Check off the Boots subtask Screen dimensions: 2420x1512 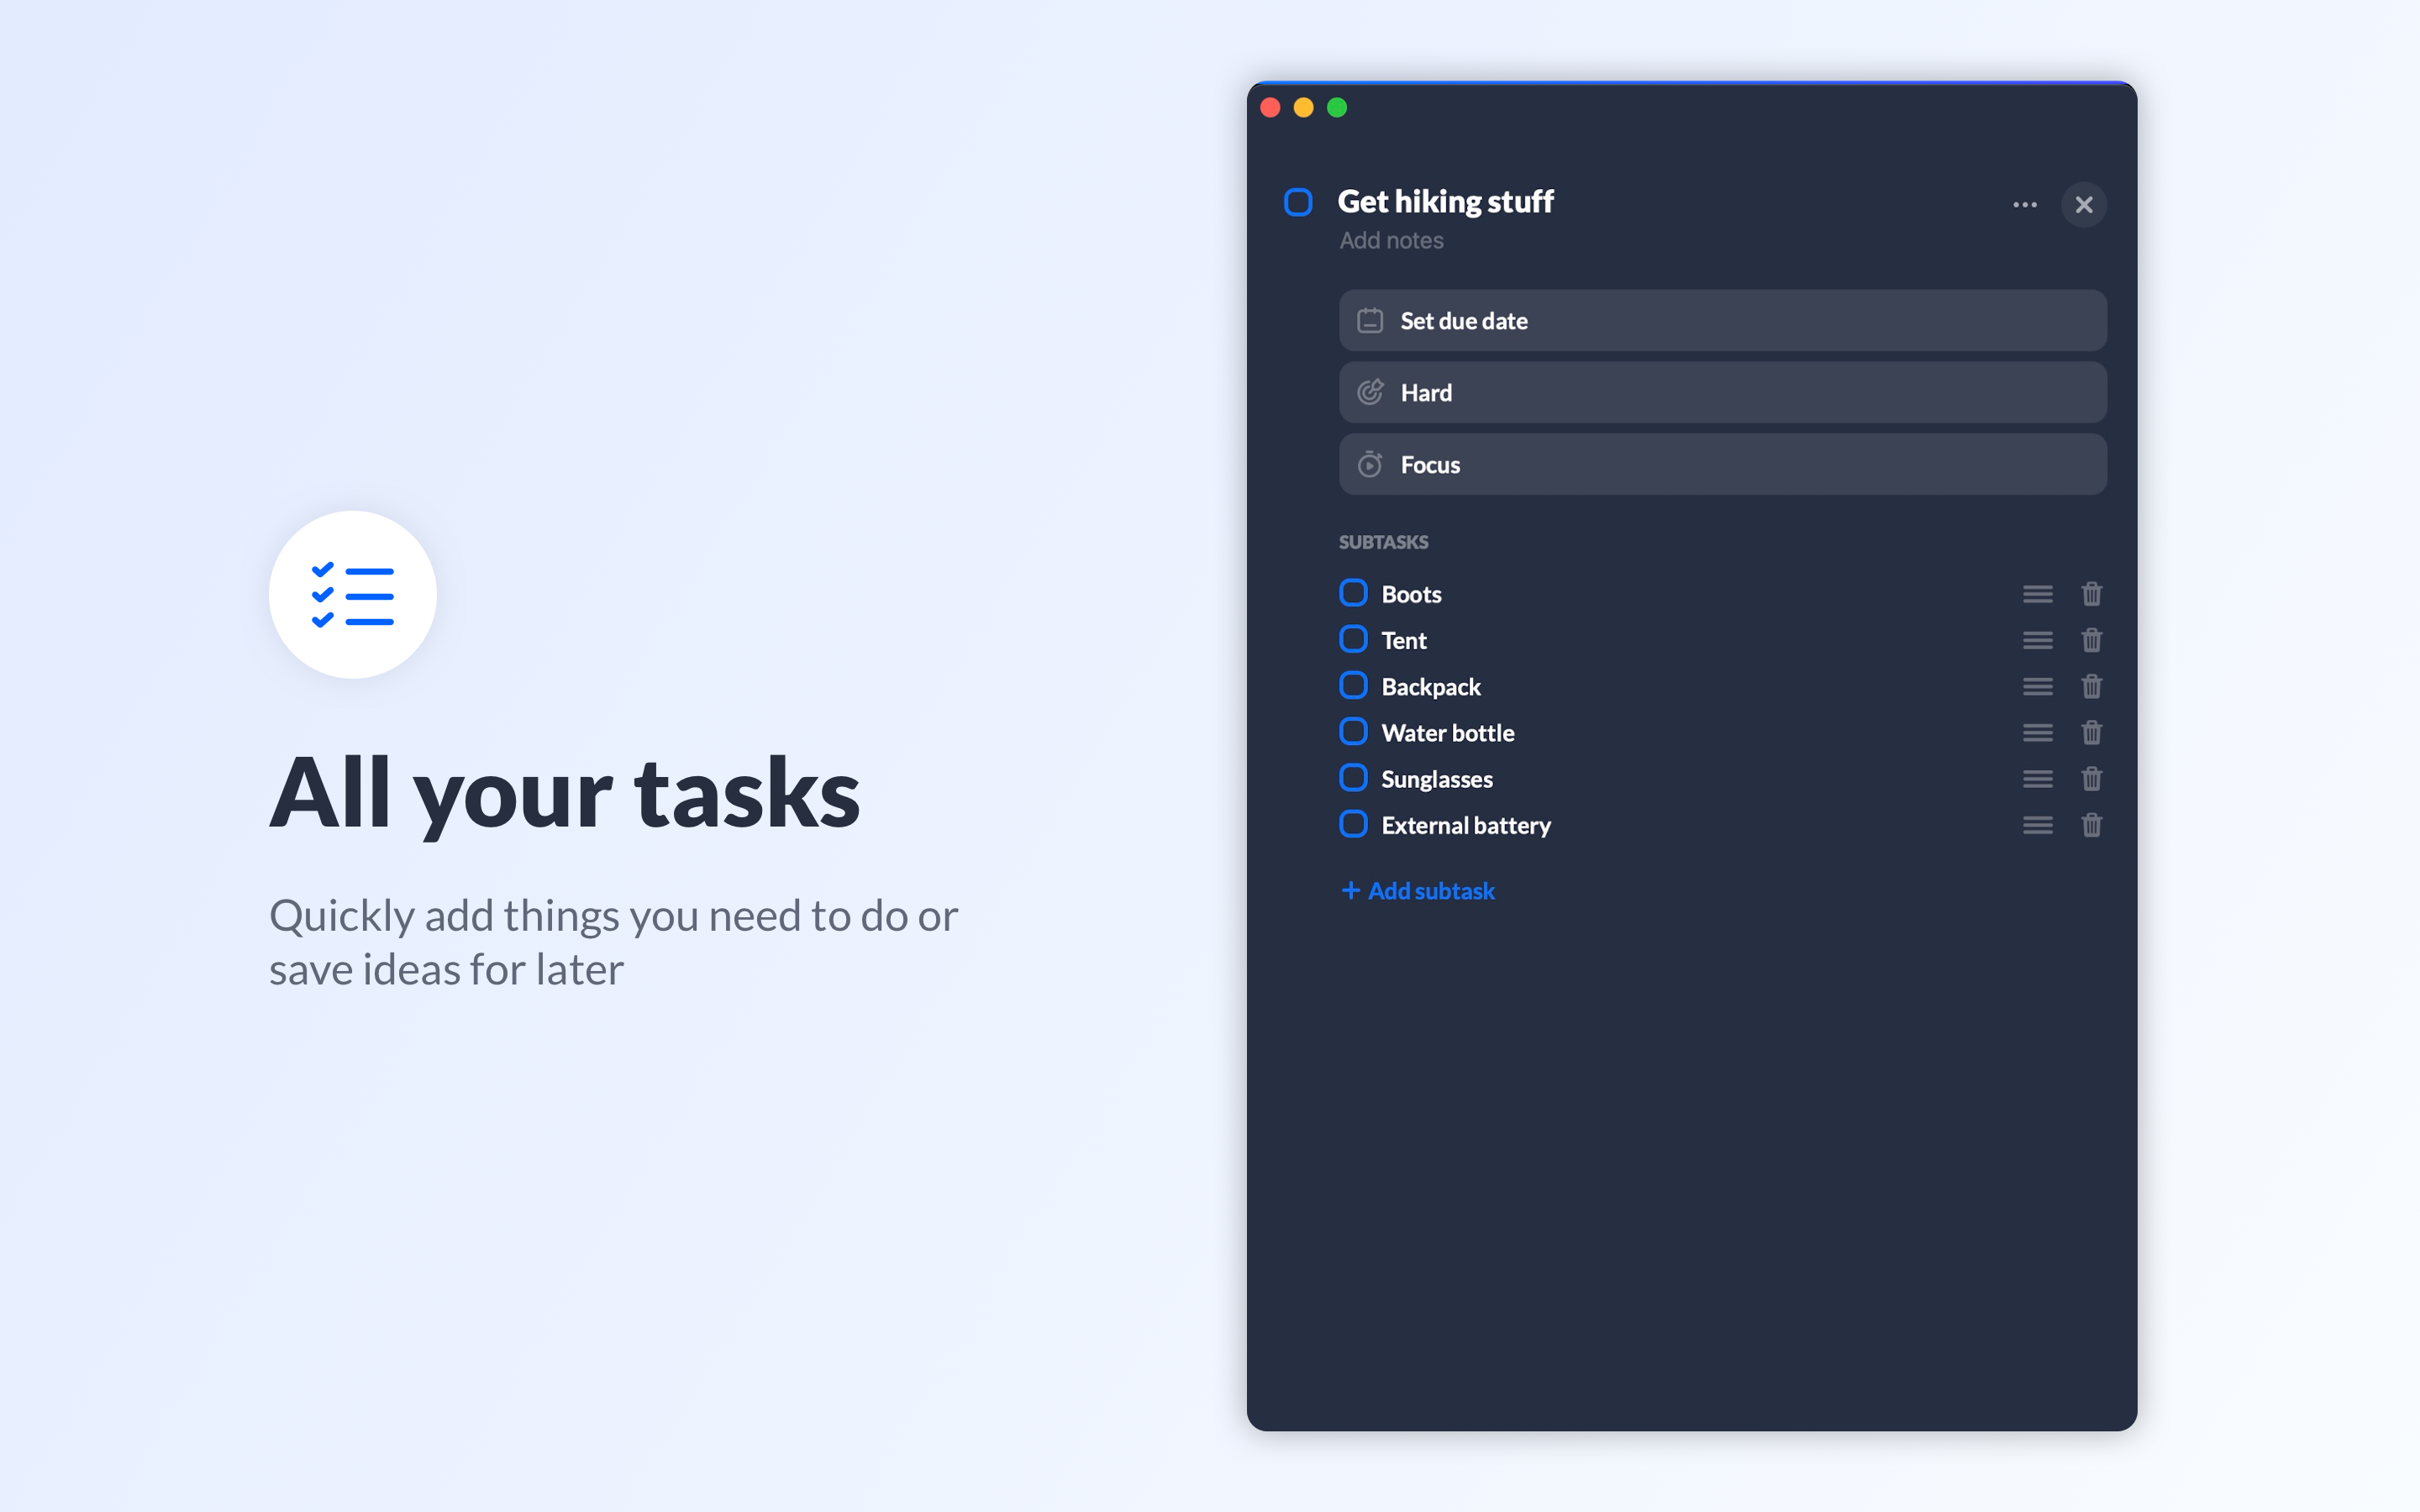click(1353, 593)
